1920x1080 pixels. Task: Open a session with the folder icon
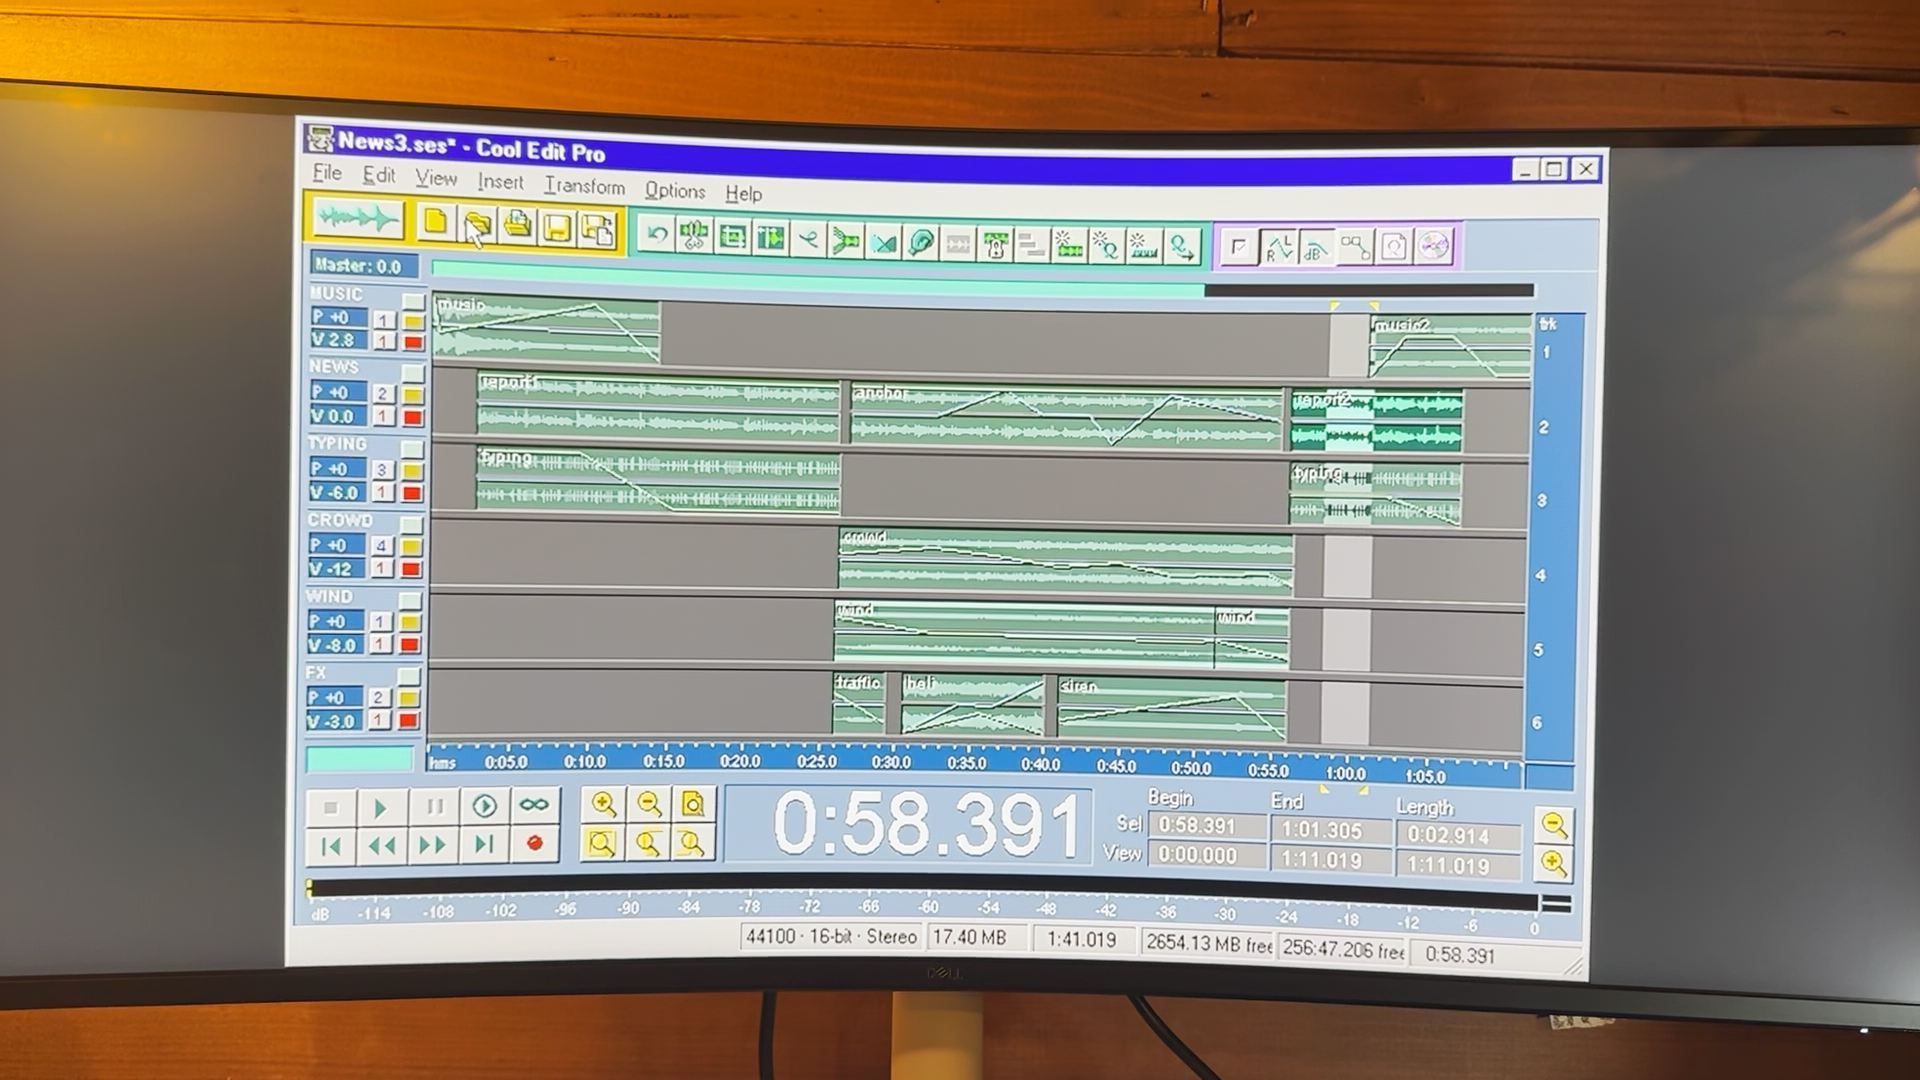tap(477, 225)
